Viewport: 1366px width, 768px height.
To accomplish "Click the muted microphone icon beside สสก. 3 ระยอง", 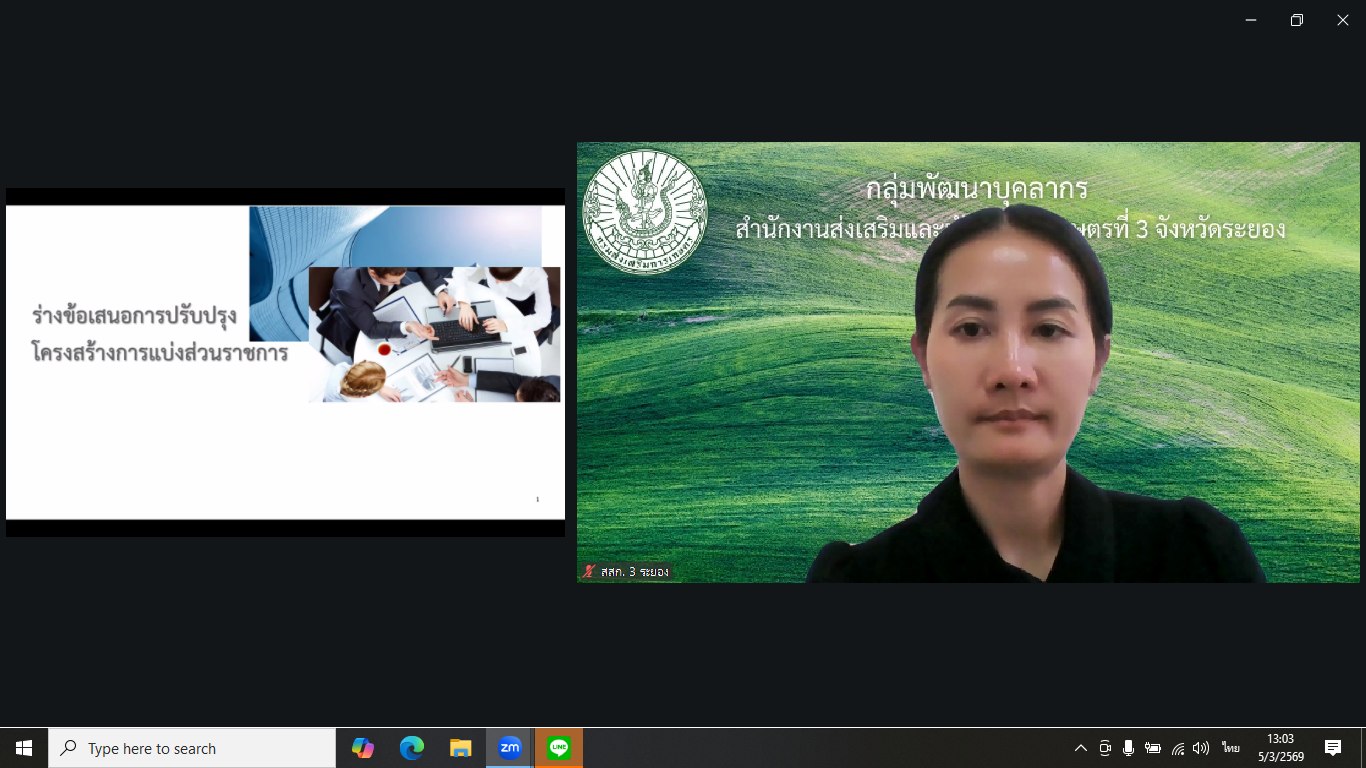I will (x=589, y=572).
